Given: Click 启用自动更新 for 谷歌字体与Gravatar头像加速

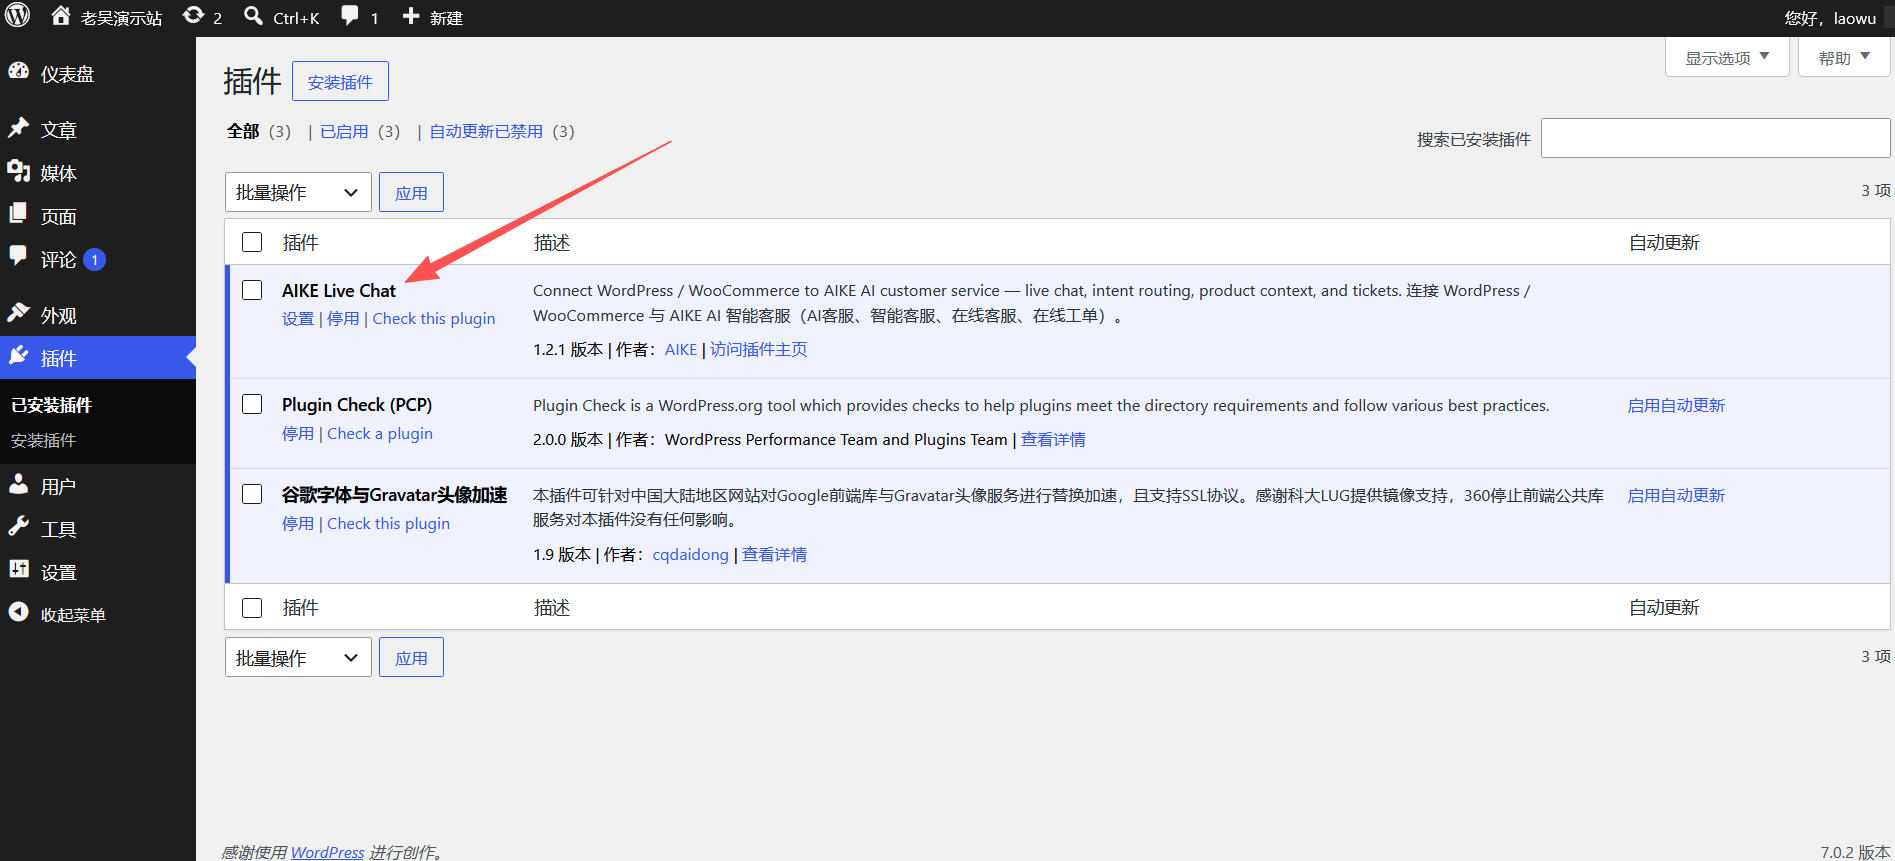Looking at the screenshot, I should click(1676, 495).
